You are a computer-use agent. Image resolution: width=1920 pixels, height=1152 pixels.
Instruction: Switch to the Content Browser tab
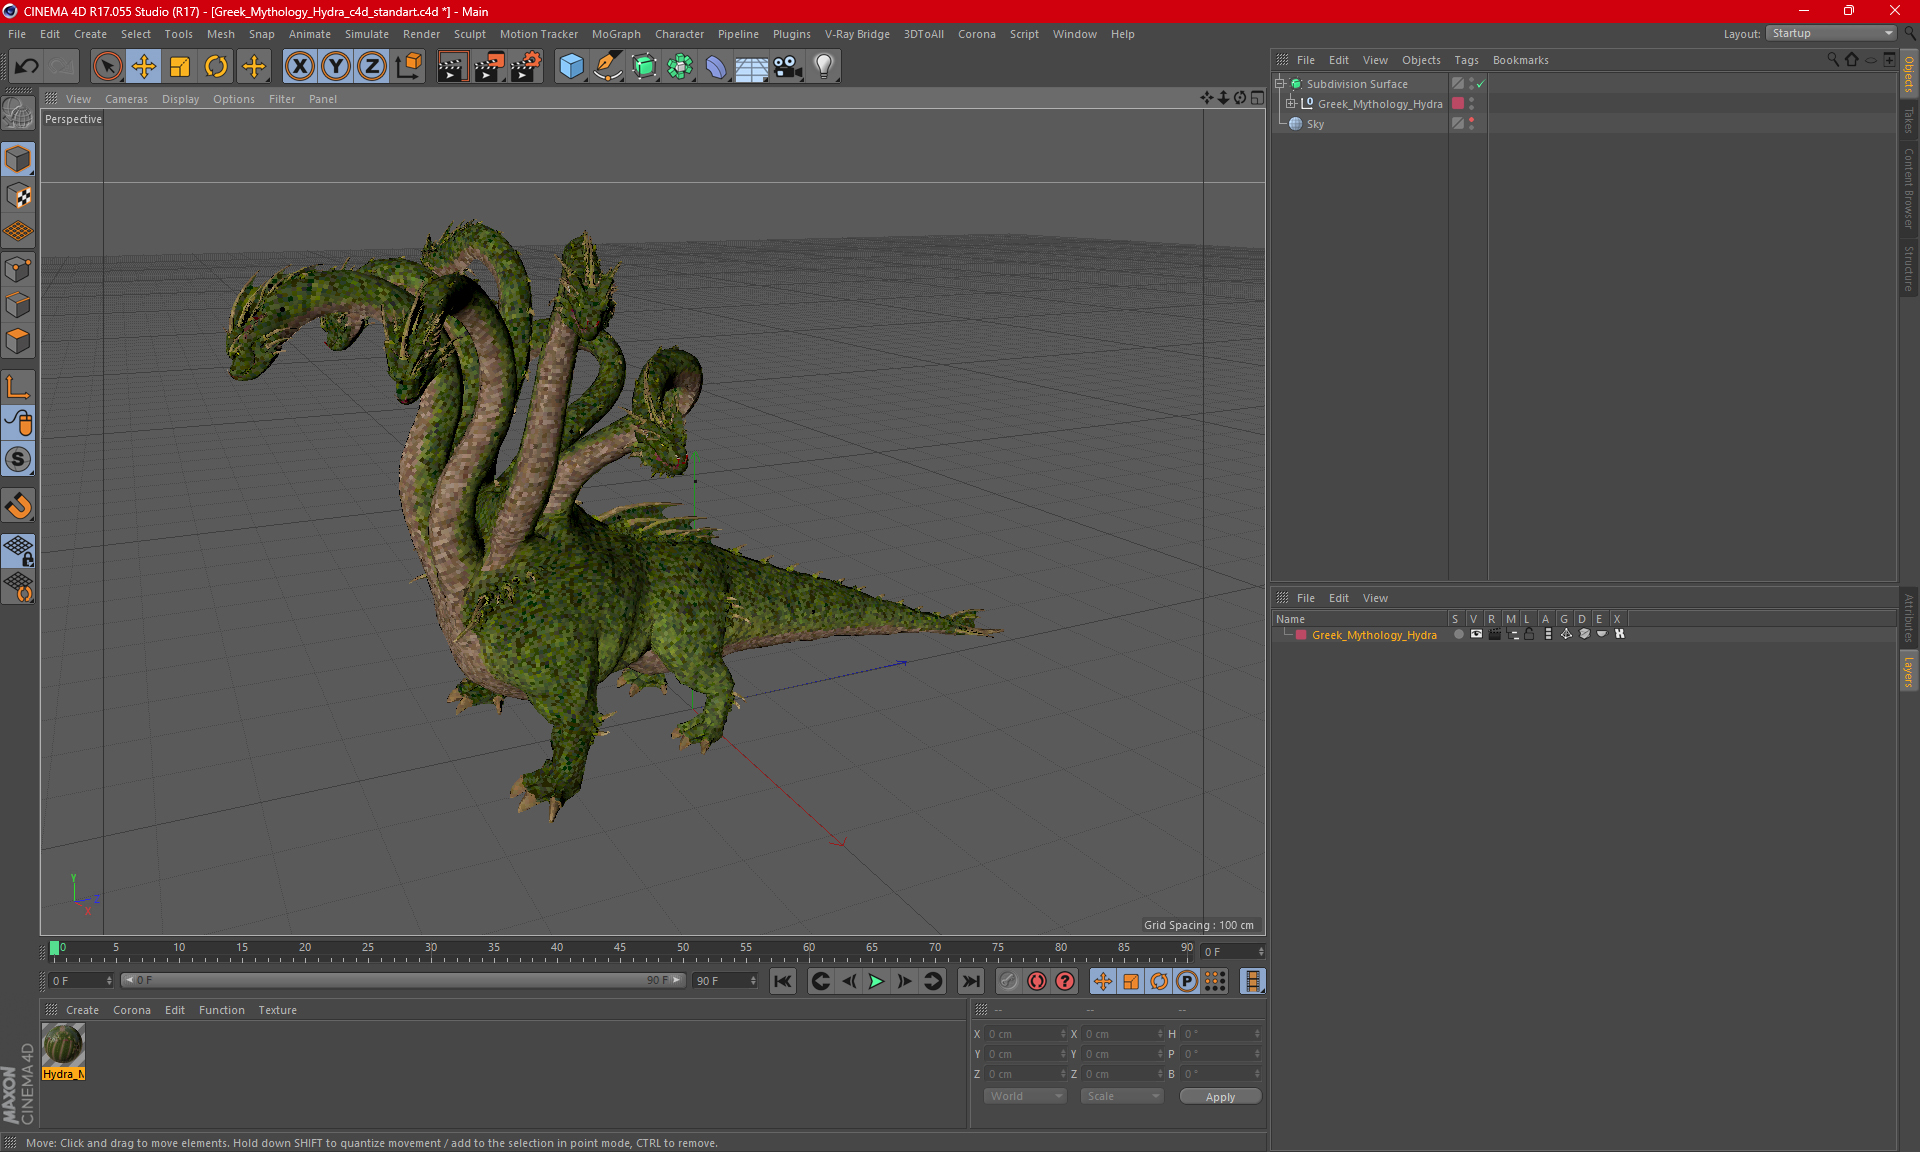(1908, 188)
